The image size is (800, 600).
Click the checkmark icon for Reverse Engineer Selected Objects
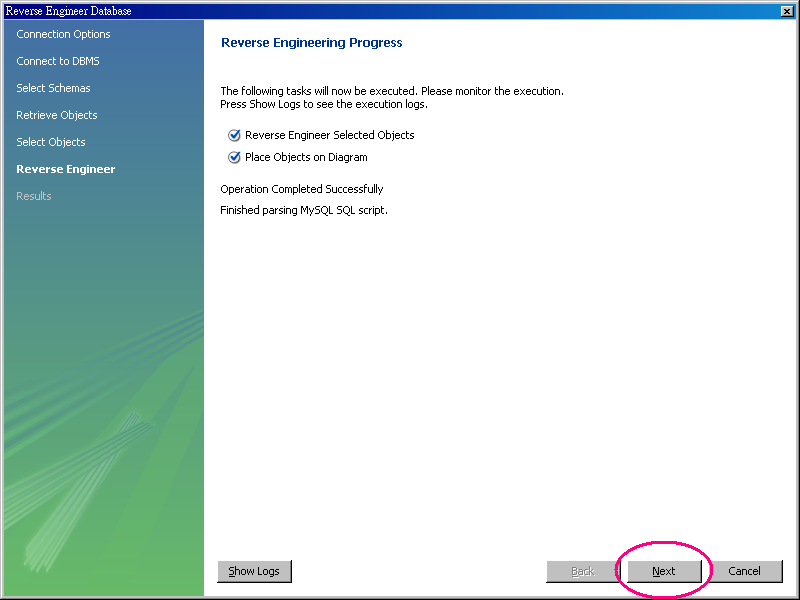click(x=234, y=135)
